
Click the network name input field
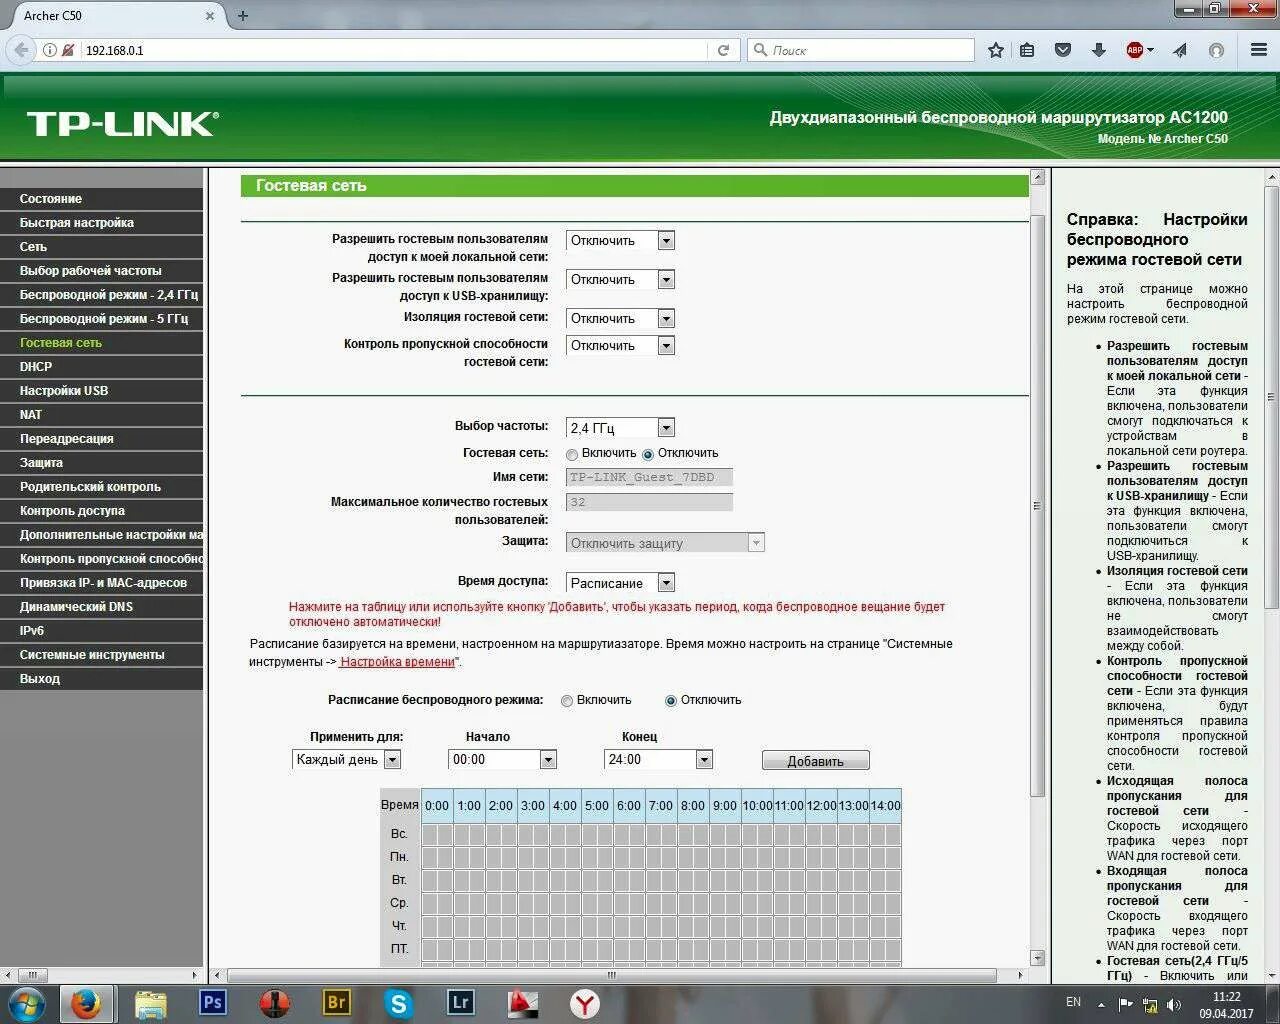[649, 477]
